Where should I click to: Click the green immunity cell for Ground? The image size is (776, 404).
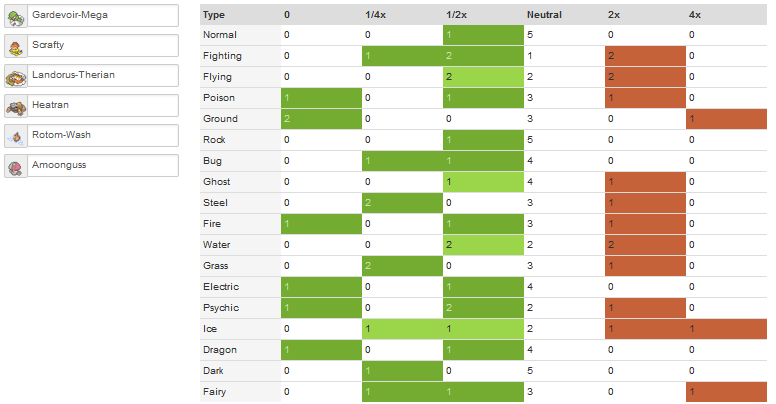321,119
